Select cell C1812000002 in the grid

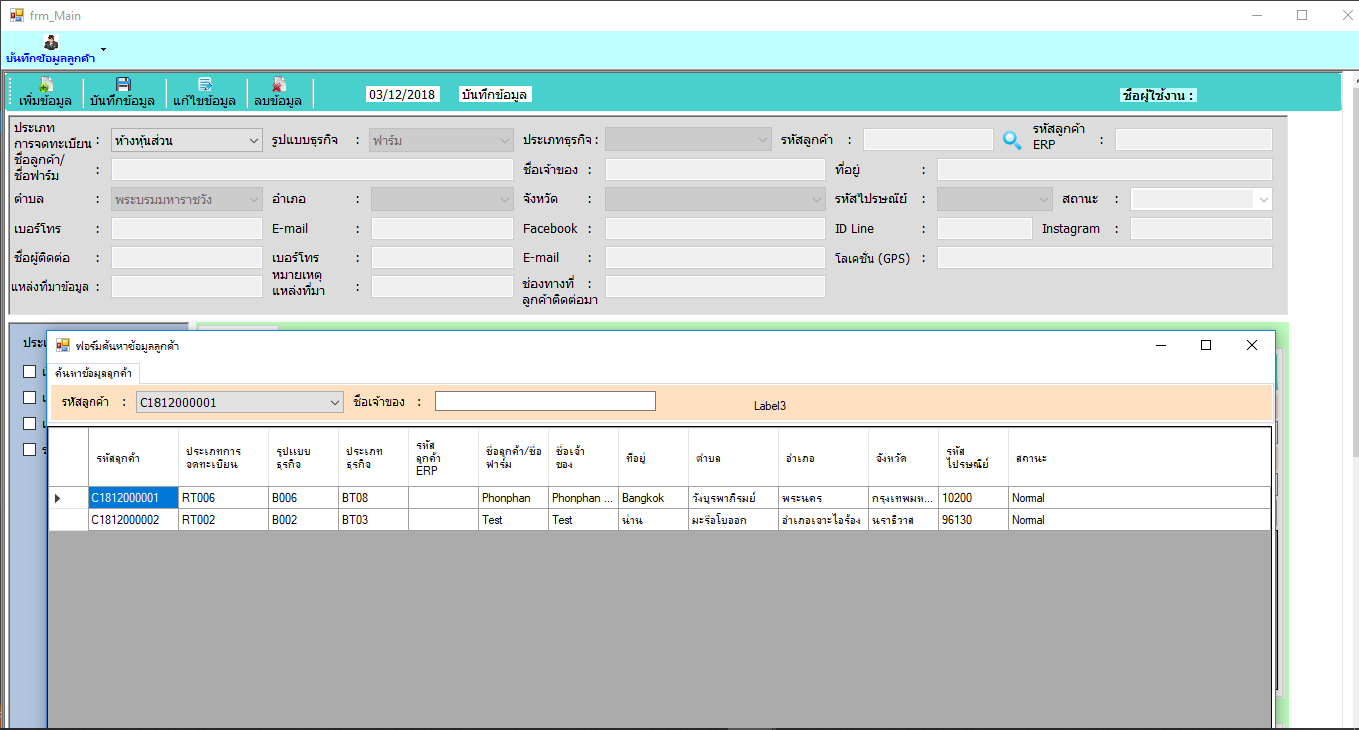point(133,520)
